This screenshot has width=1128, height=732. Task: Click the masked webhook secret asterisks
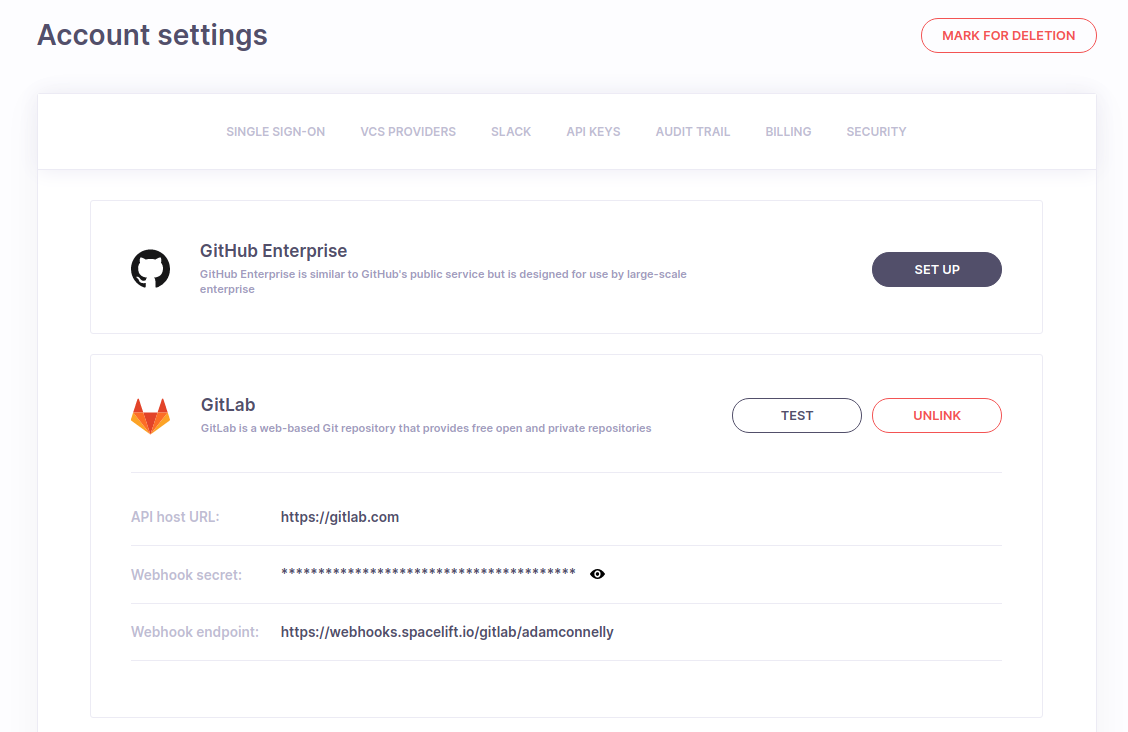pos(428,573)
